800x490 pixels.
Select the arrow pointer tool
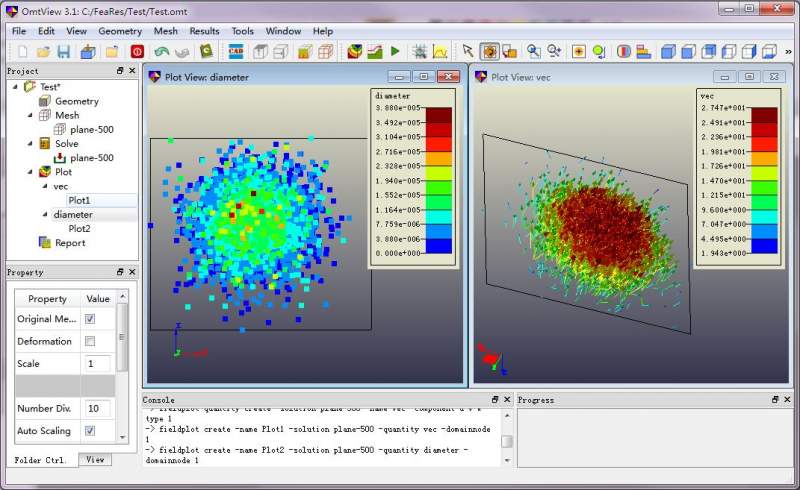(x=467, y=51)
